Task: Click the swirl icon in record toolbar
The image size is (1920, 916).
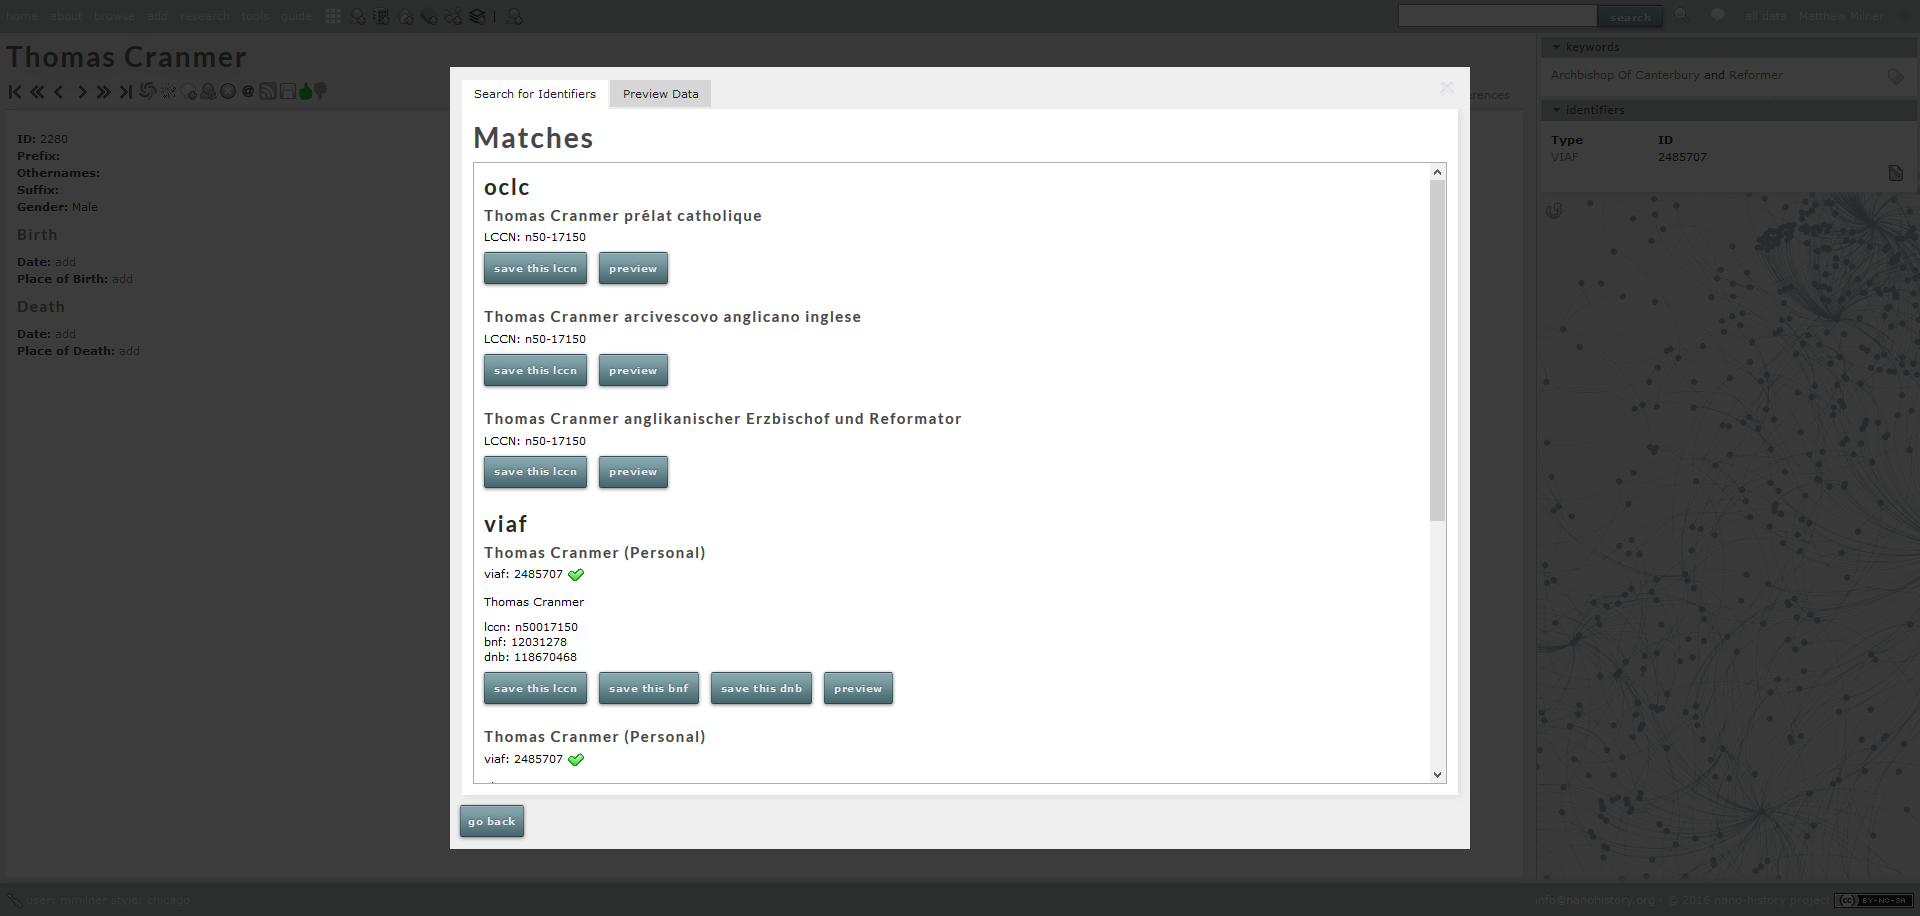Action: (147, 91)
